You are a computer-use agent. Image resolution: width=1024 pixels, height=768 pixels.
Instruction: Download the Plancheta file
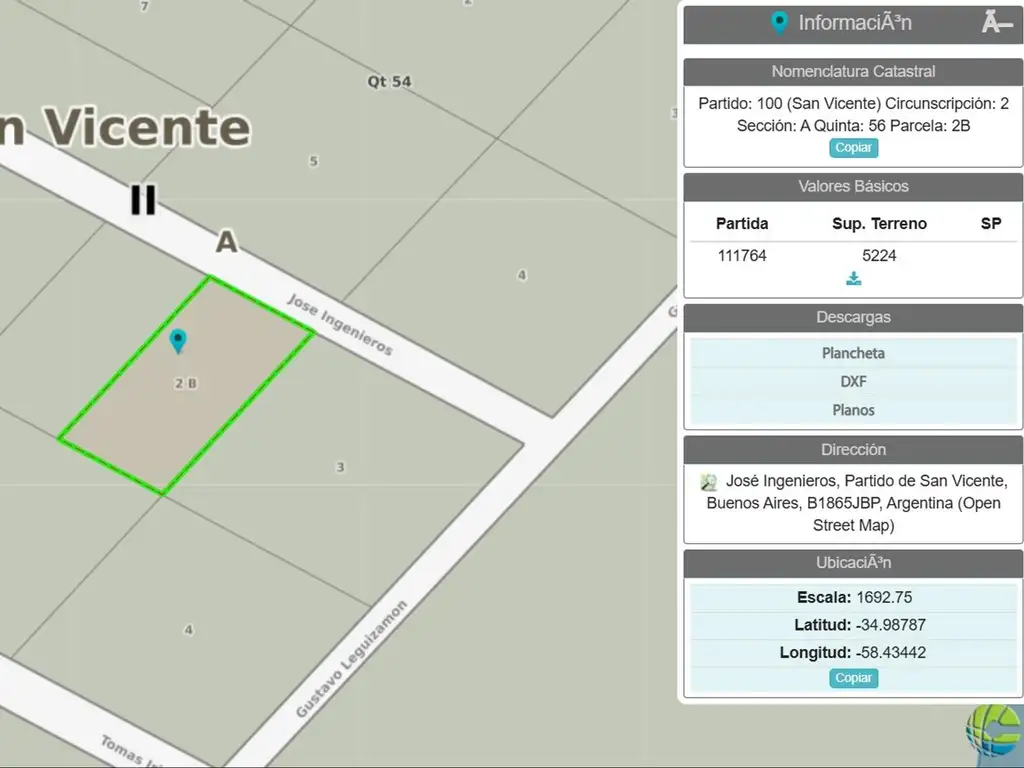[x=853, y=353]
